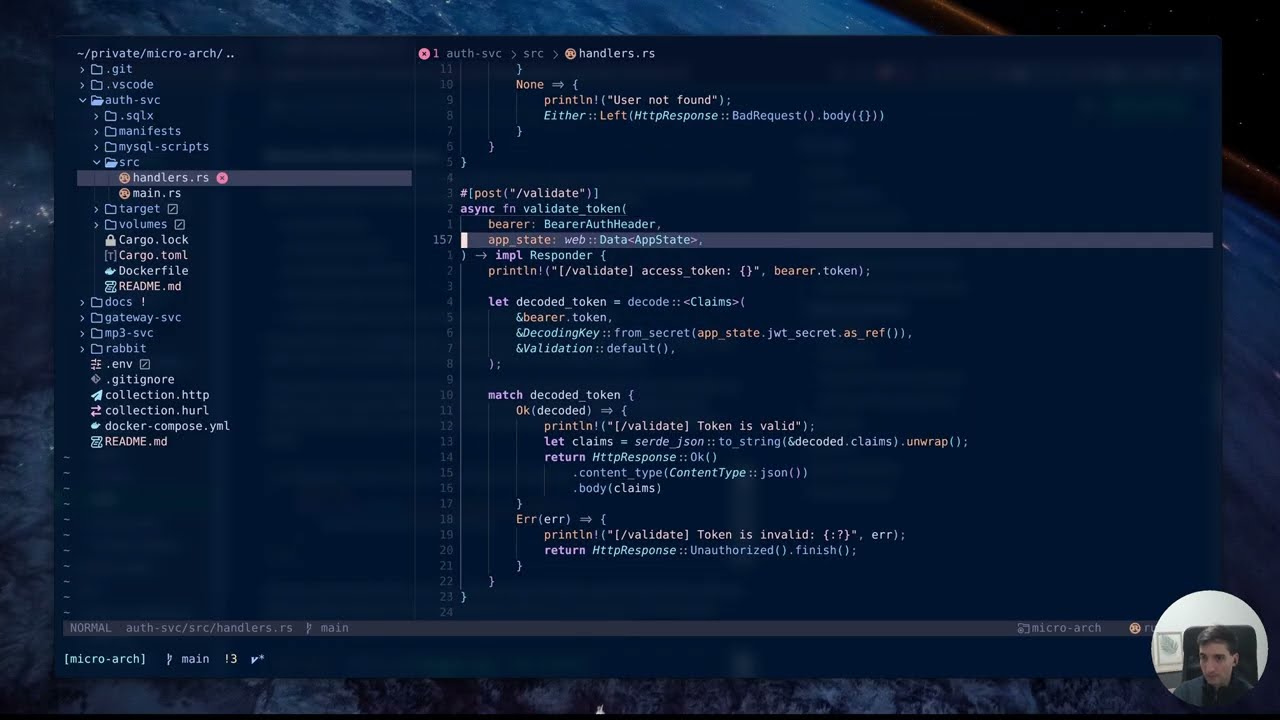Viewport: 1280px width, 720px height.
Task: Click the "target" folder name
Action: coord(139,209)
